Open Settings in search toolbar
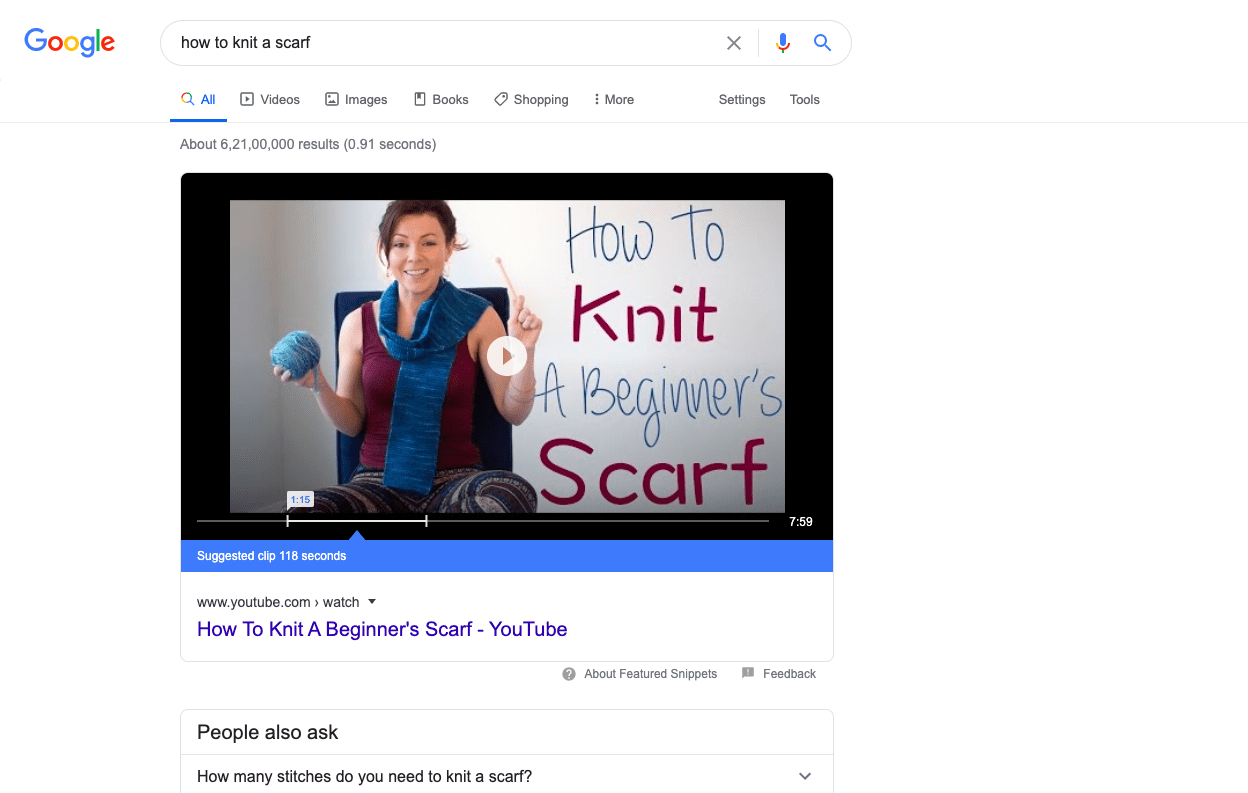This screenshot has width=1248, height=793. coord(742,100)
